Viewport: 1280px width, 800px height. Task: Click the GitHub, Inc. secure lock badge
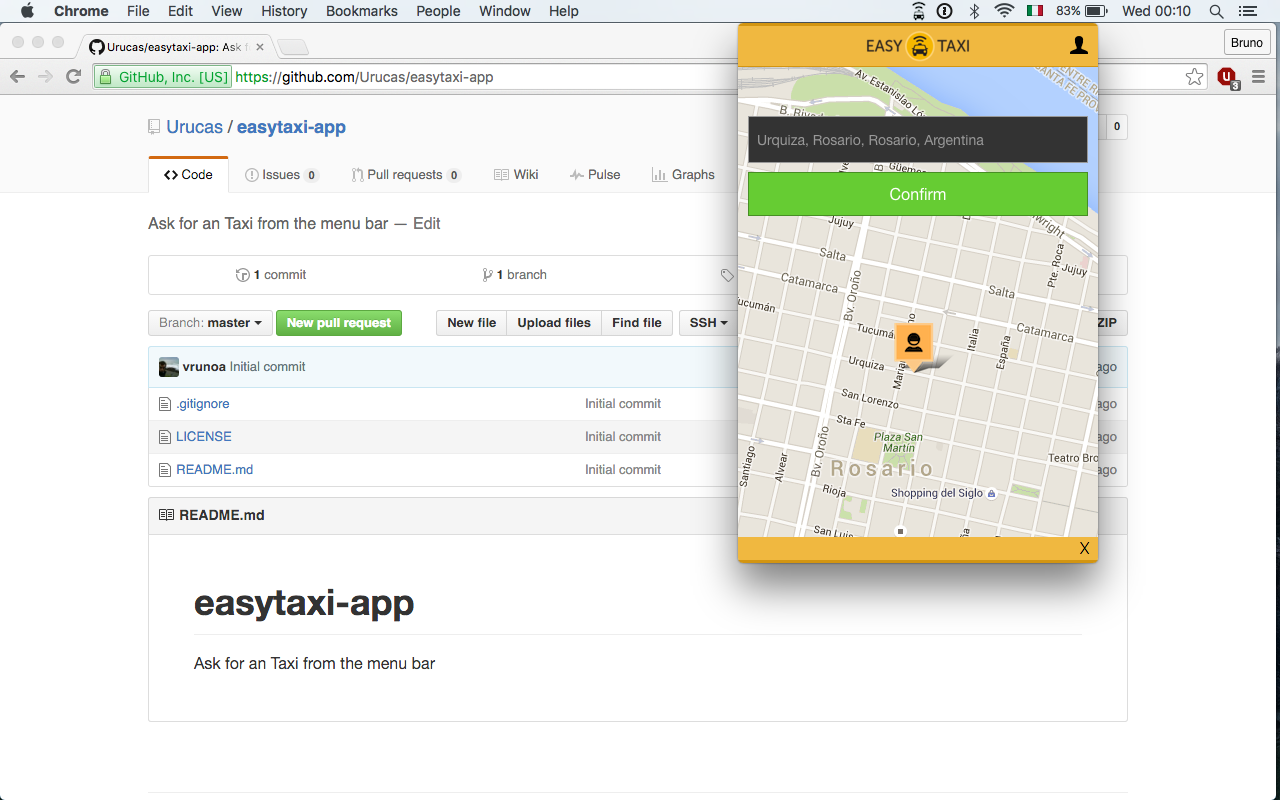(x=162, y=77)
